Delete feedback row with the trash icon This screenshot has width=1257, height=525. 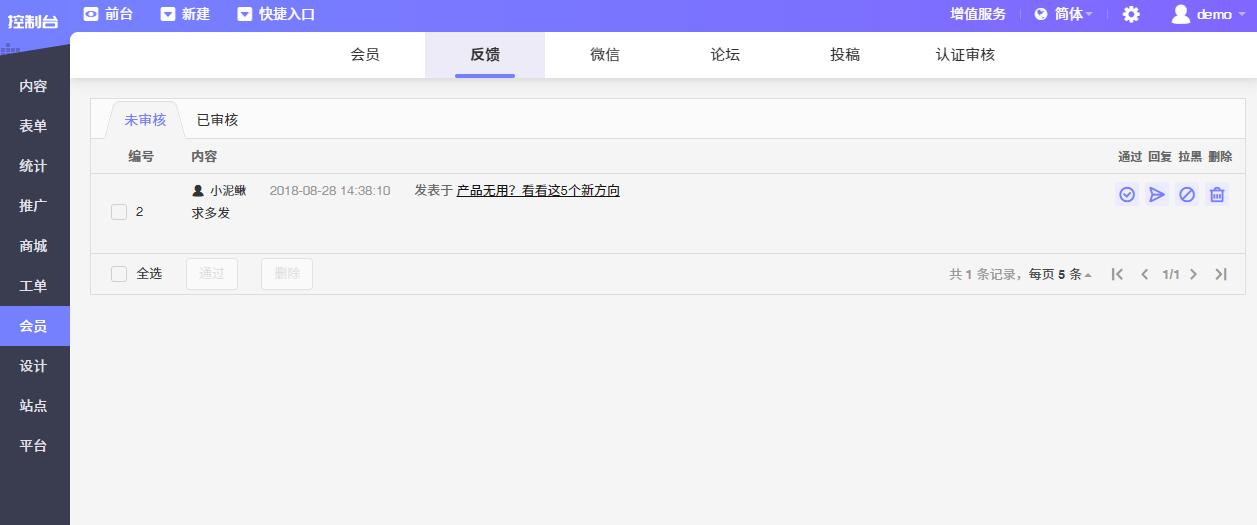[x=1217, y=195]
